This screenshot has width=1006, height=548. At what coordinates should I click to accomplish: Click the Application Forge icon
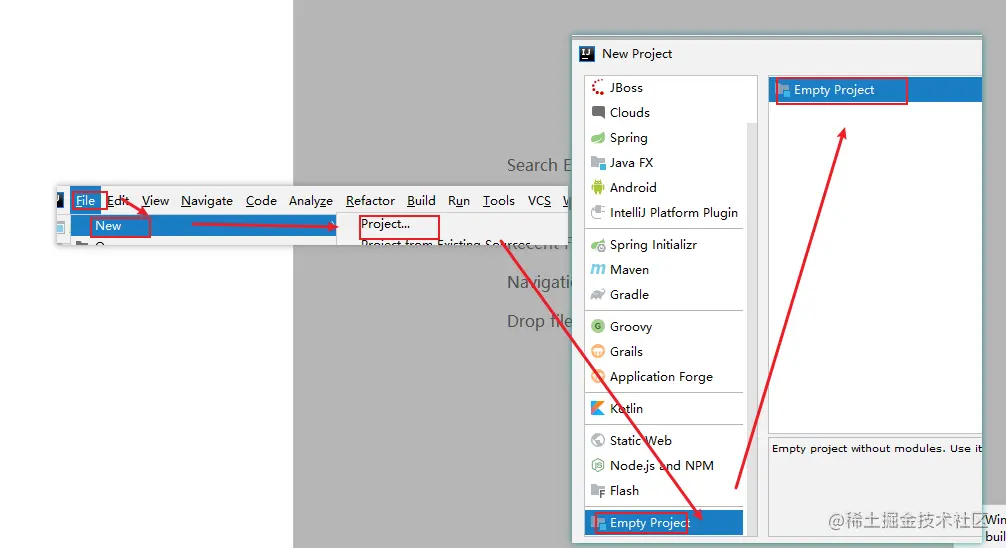point(598,376)
